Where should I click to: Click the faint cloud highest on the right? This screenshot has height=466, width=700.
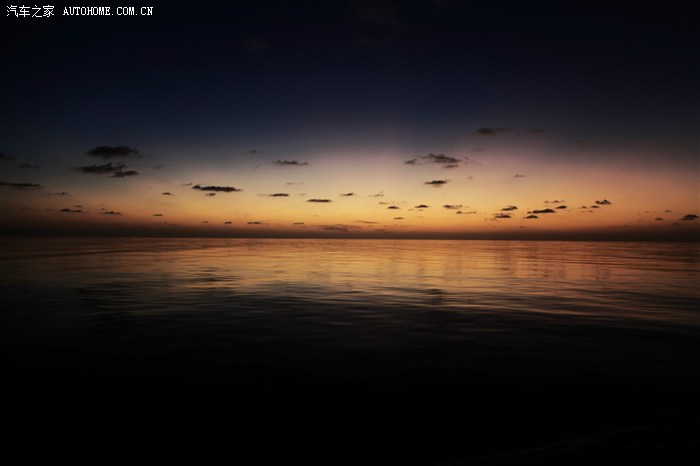[x=490, y=131]
